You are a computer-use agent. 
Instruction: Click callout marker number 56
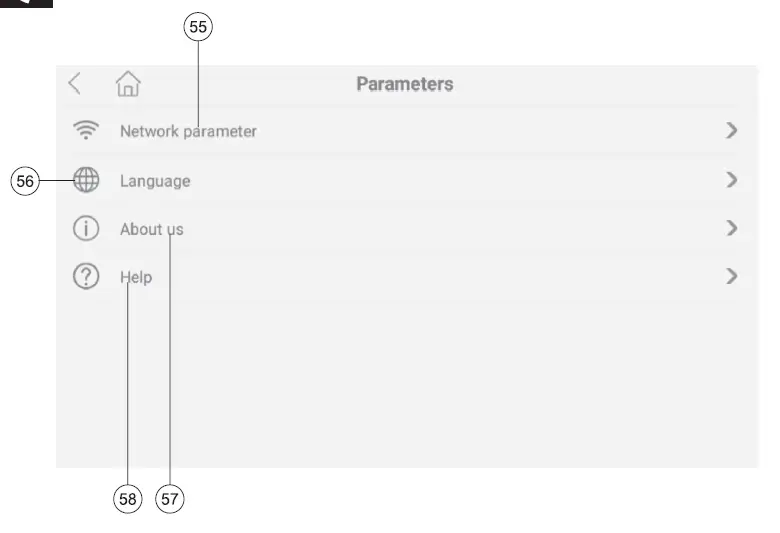tap(24, 181)
